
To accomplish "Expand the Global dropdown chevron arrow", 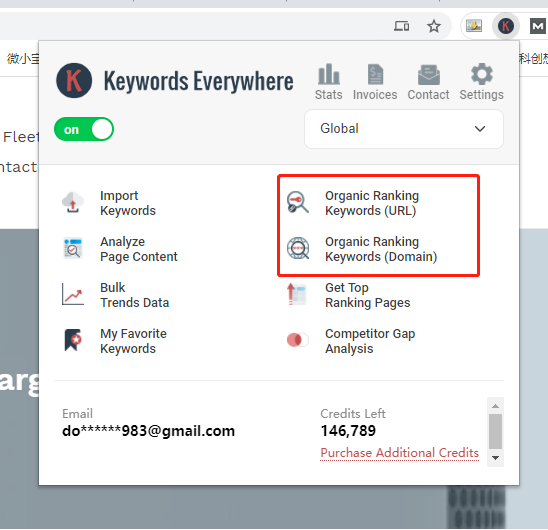I will (480, 129).
